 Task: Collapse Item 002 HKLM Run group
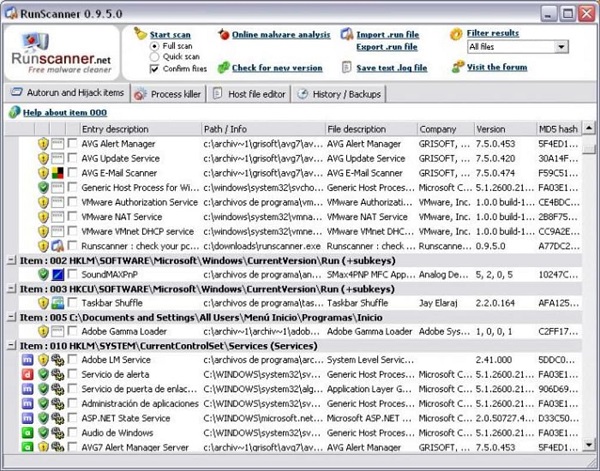[x=11, y=260]
